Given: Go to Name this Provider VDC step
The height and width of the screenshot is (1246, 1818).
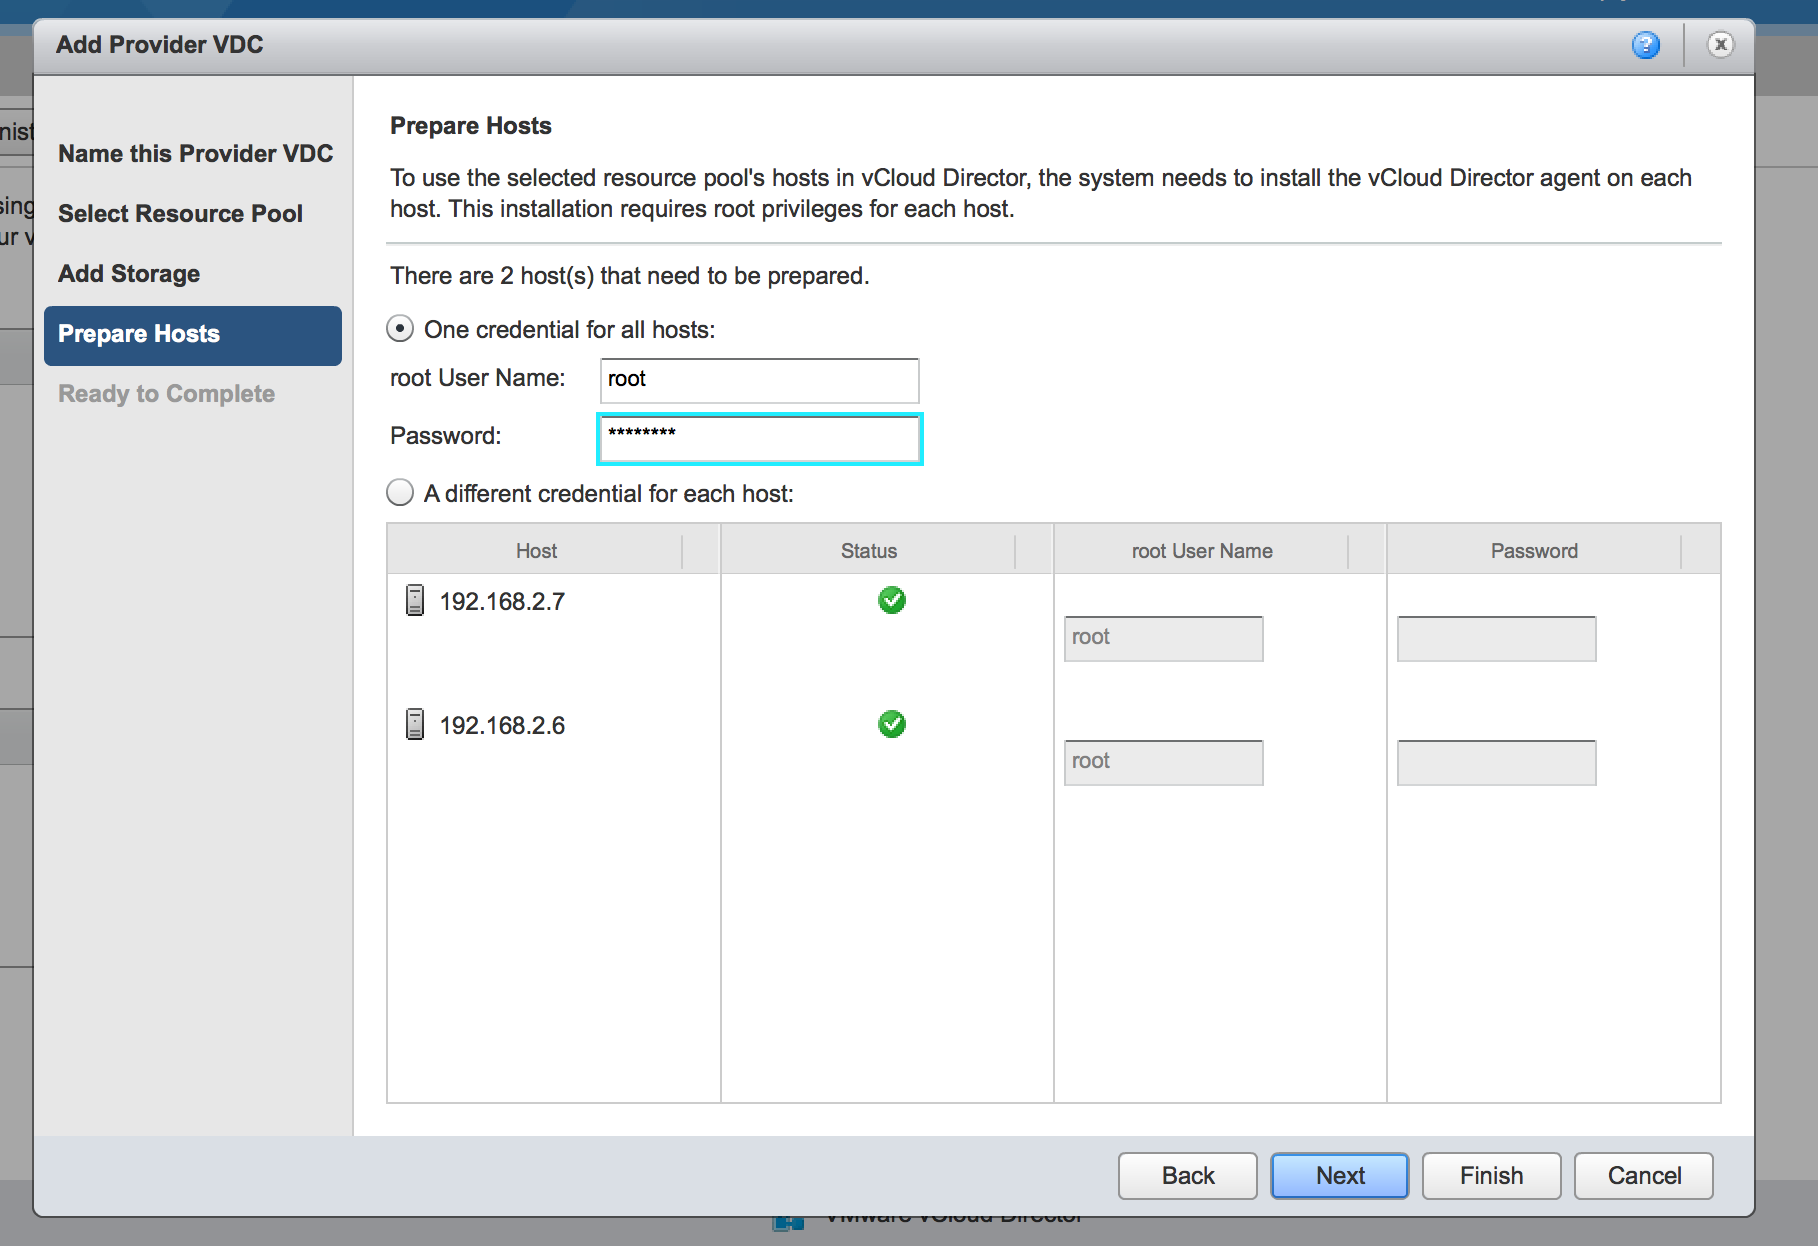Looking at the screenshot, I should click(195, 154).
